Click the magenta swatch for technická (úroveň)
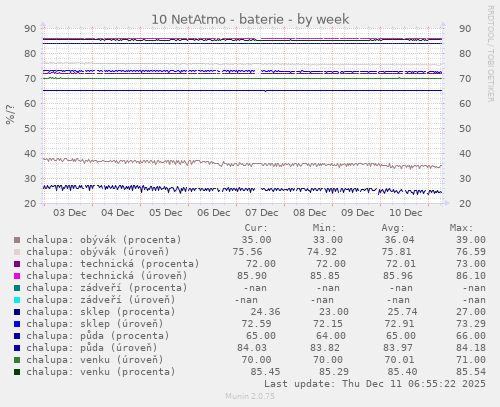This screenshot has height=407, width=500. pos(17,276)
